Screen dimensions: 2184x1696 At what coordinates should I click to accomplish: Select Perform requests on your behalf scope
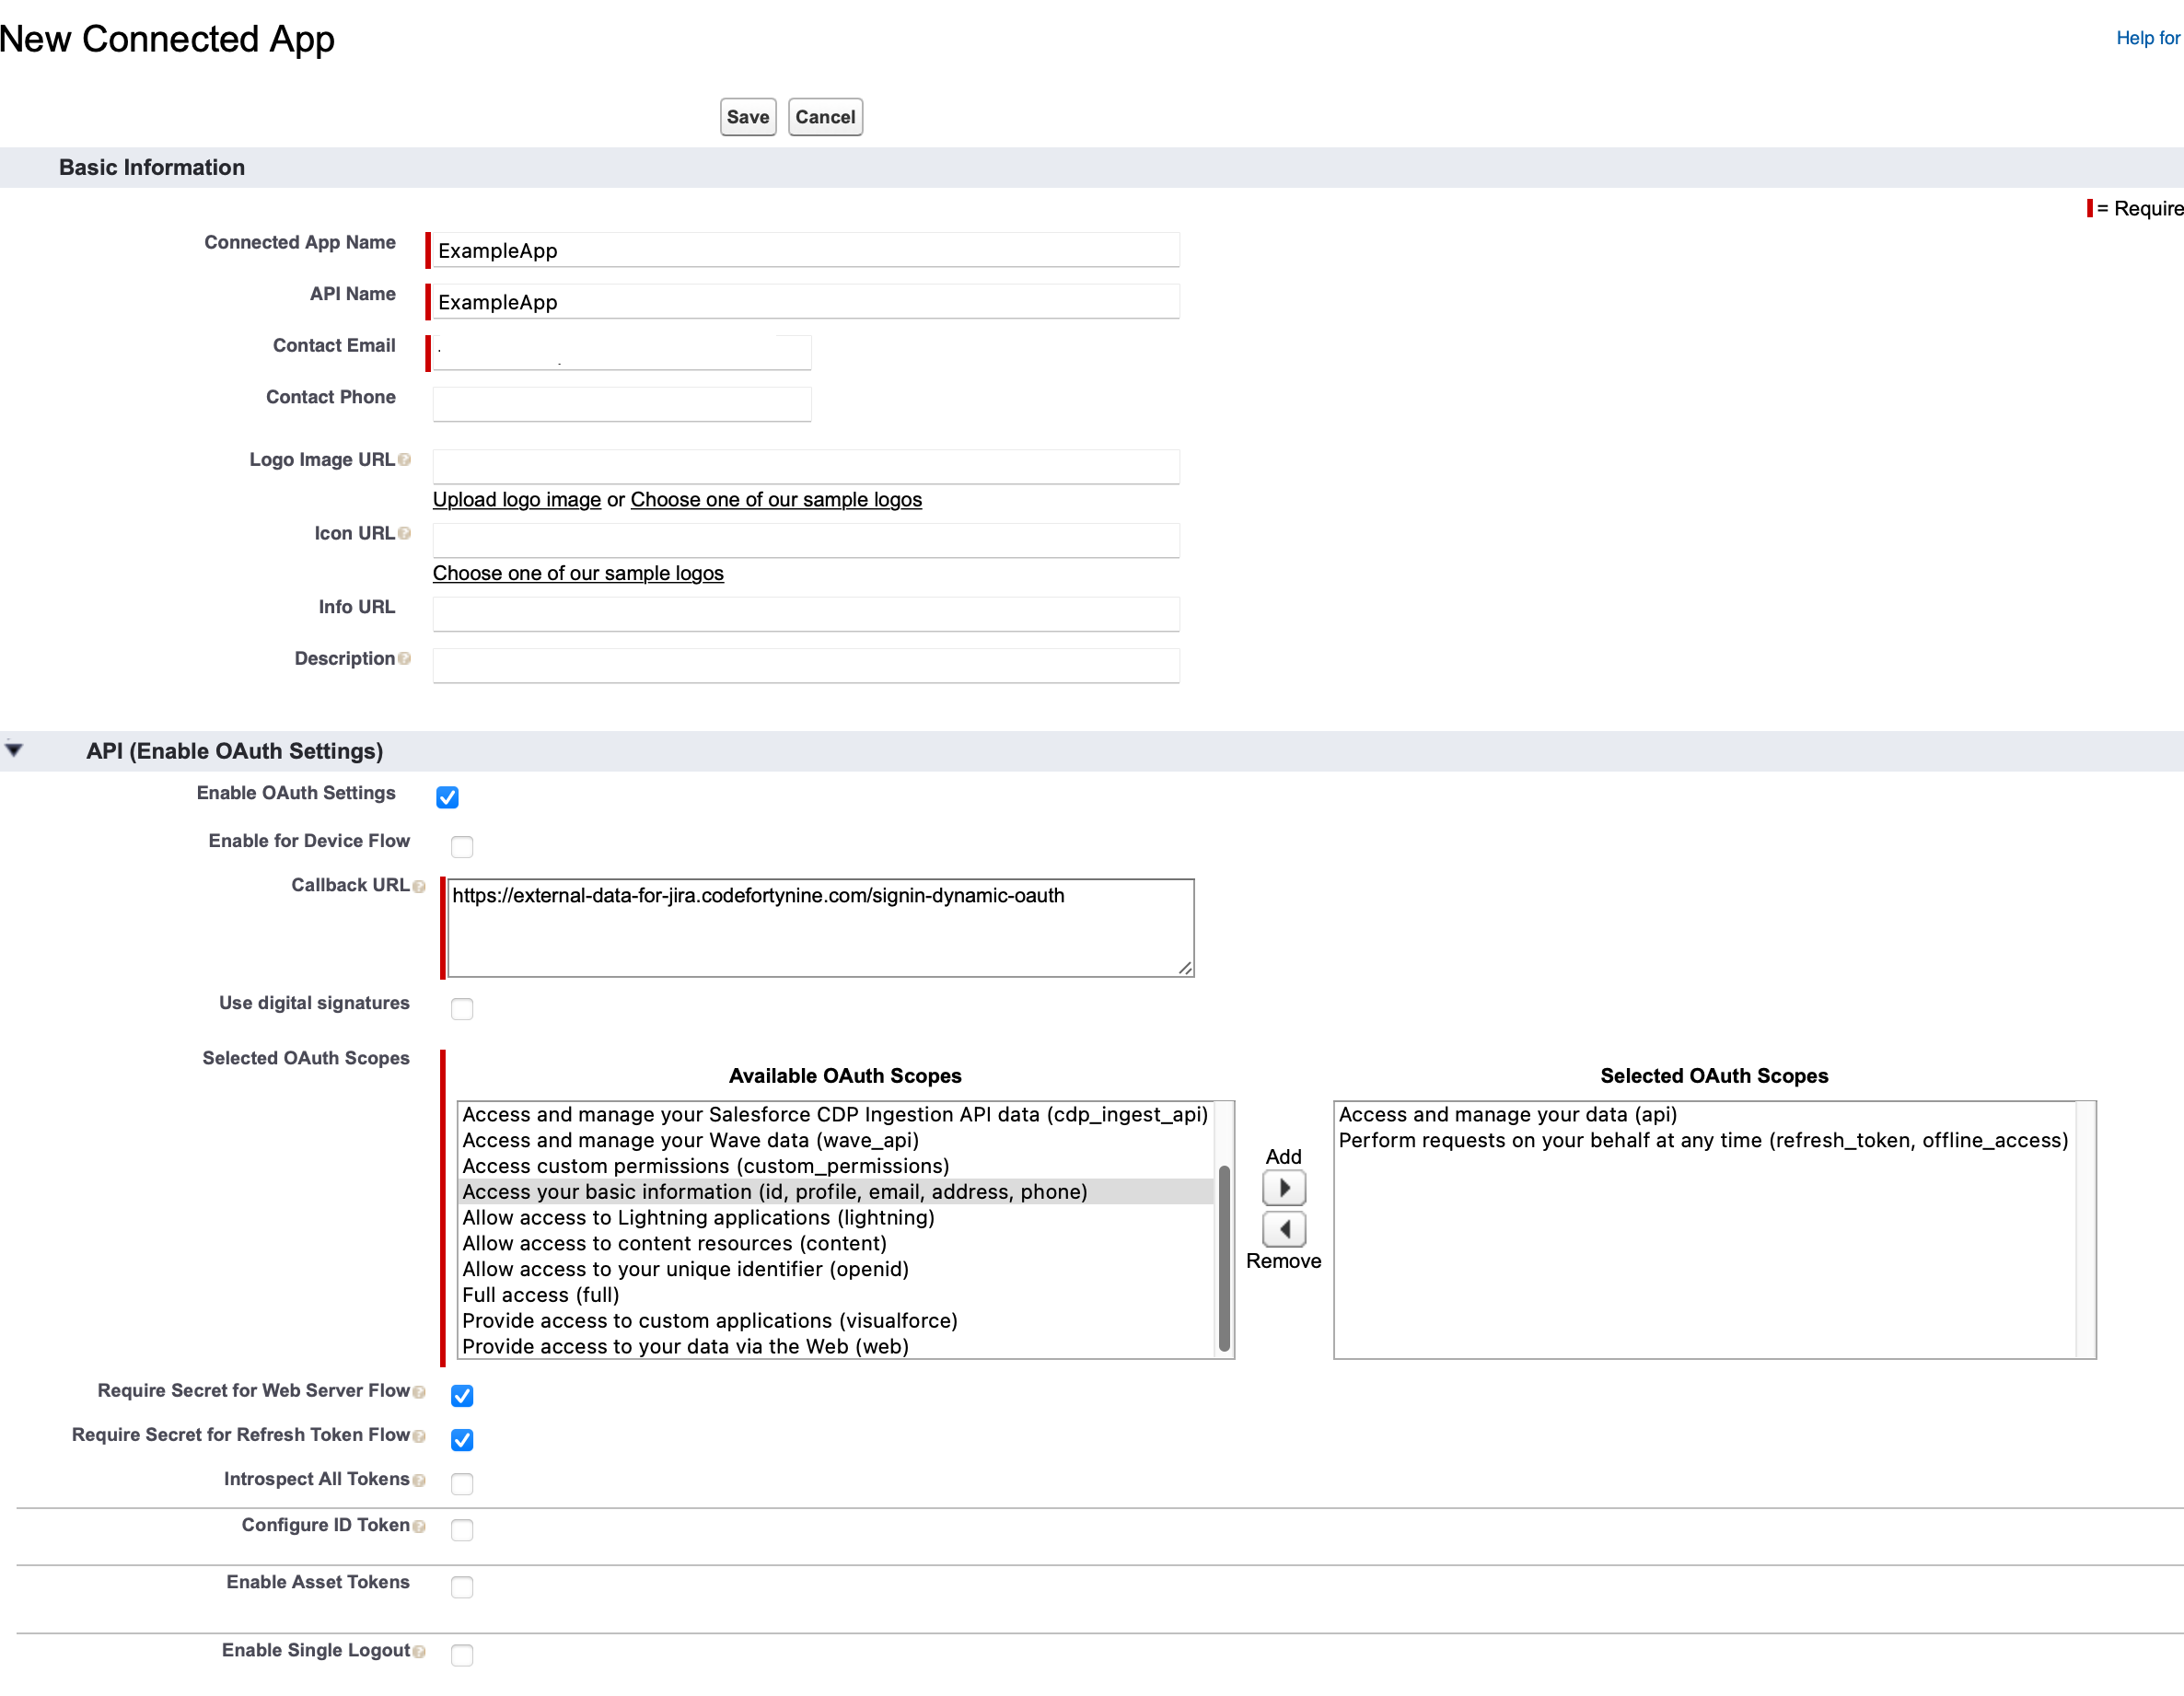coord(1702,1140)
